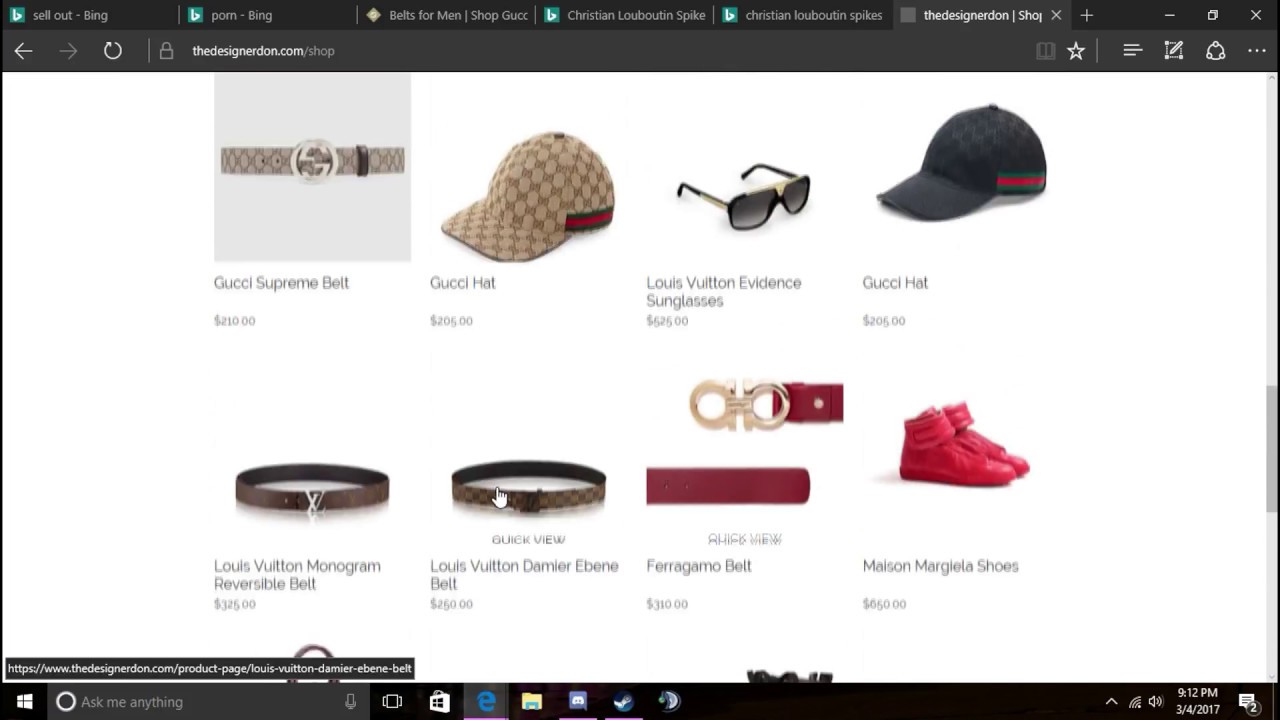Switch to christian louboutin spikes Bing tab
The height and width of the screenshot is (720, 1280).
pos(801,15)
